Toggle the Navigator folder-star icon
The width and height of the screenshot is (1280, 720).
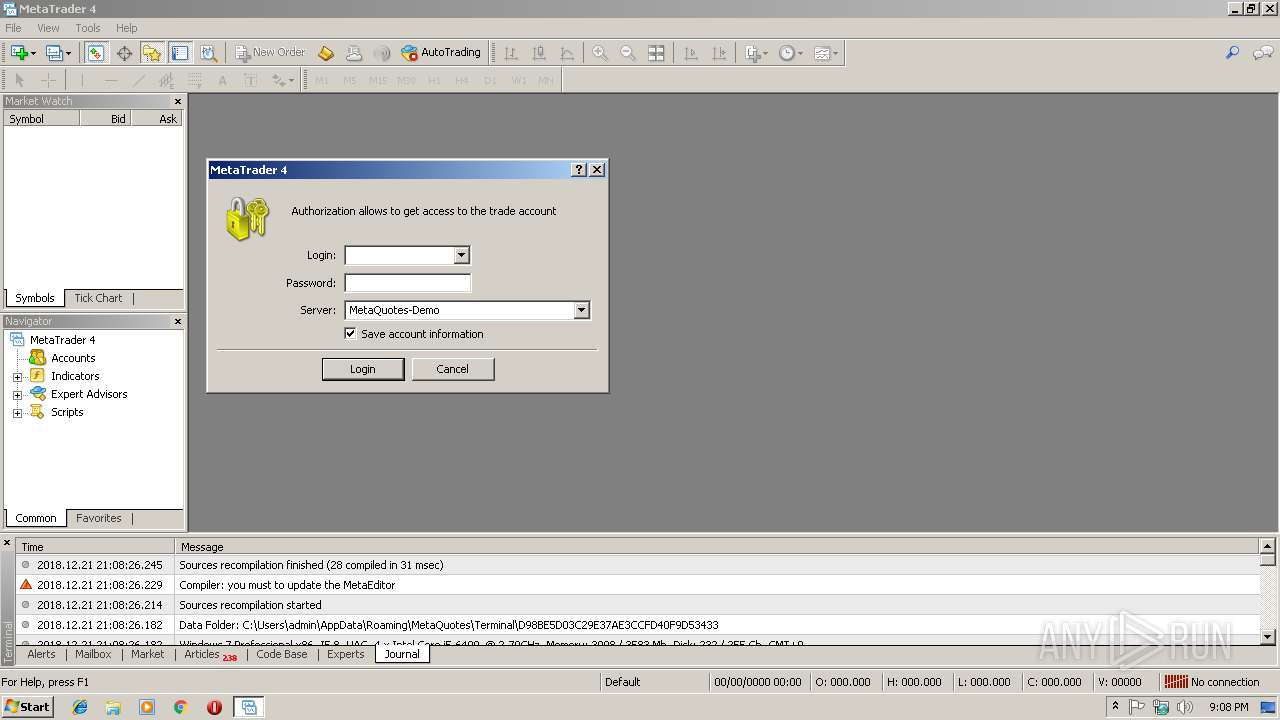[152, 53]
